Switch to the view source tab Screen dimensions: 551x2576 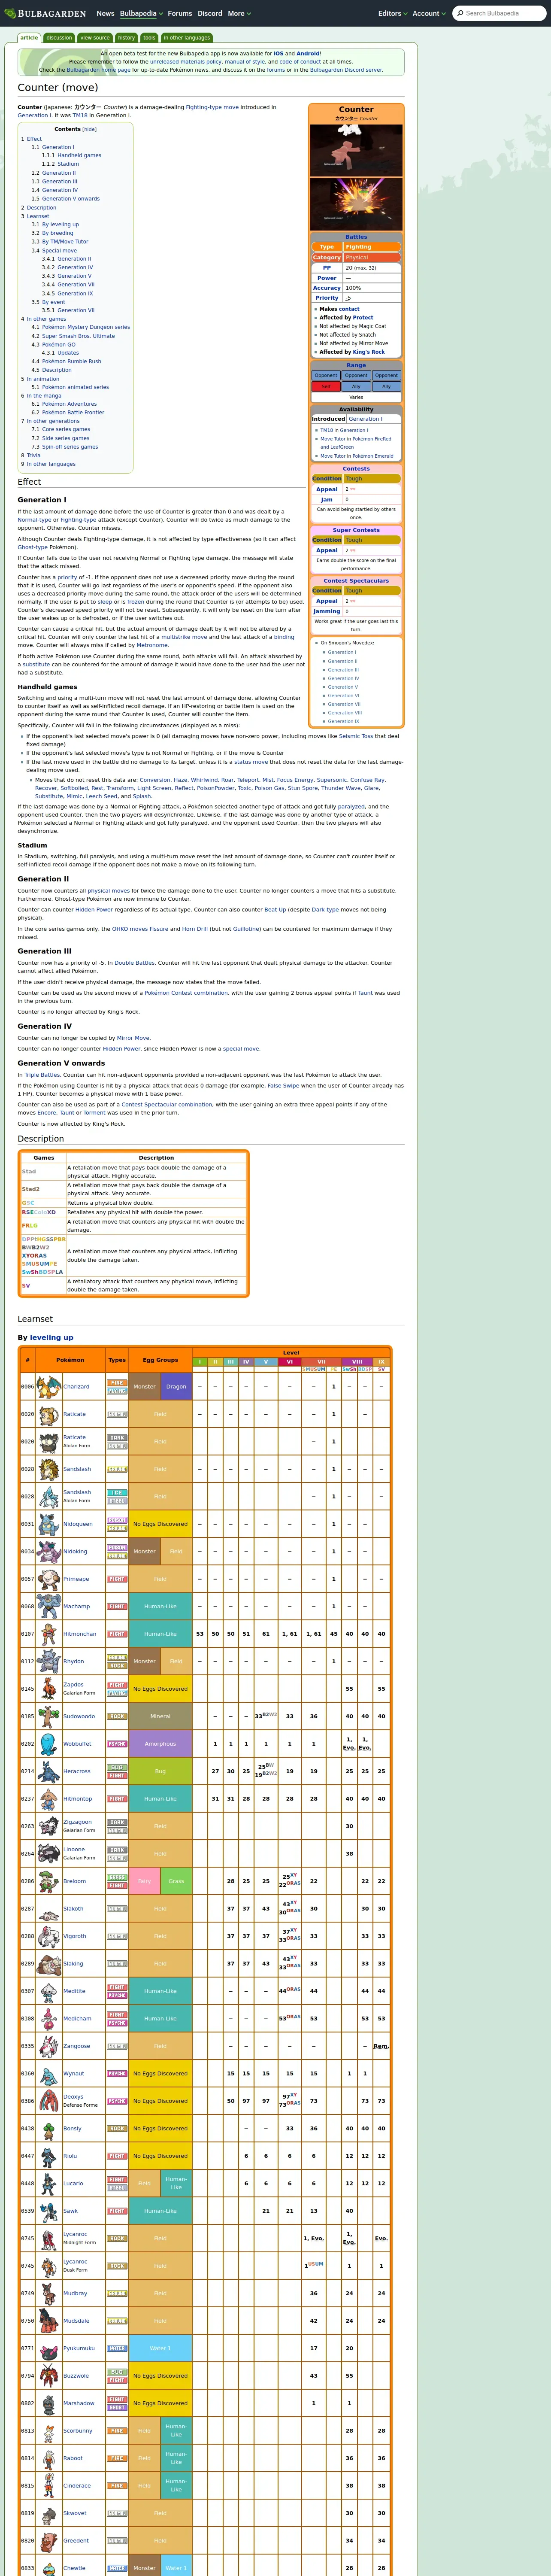[95, 38]
